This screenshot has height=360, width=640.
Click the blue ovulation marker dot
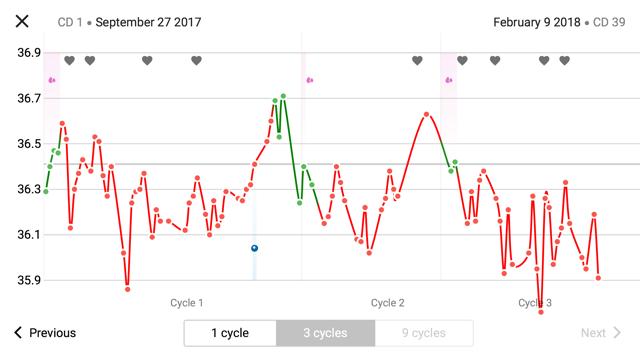pos(254,248)
